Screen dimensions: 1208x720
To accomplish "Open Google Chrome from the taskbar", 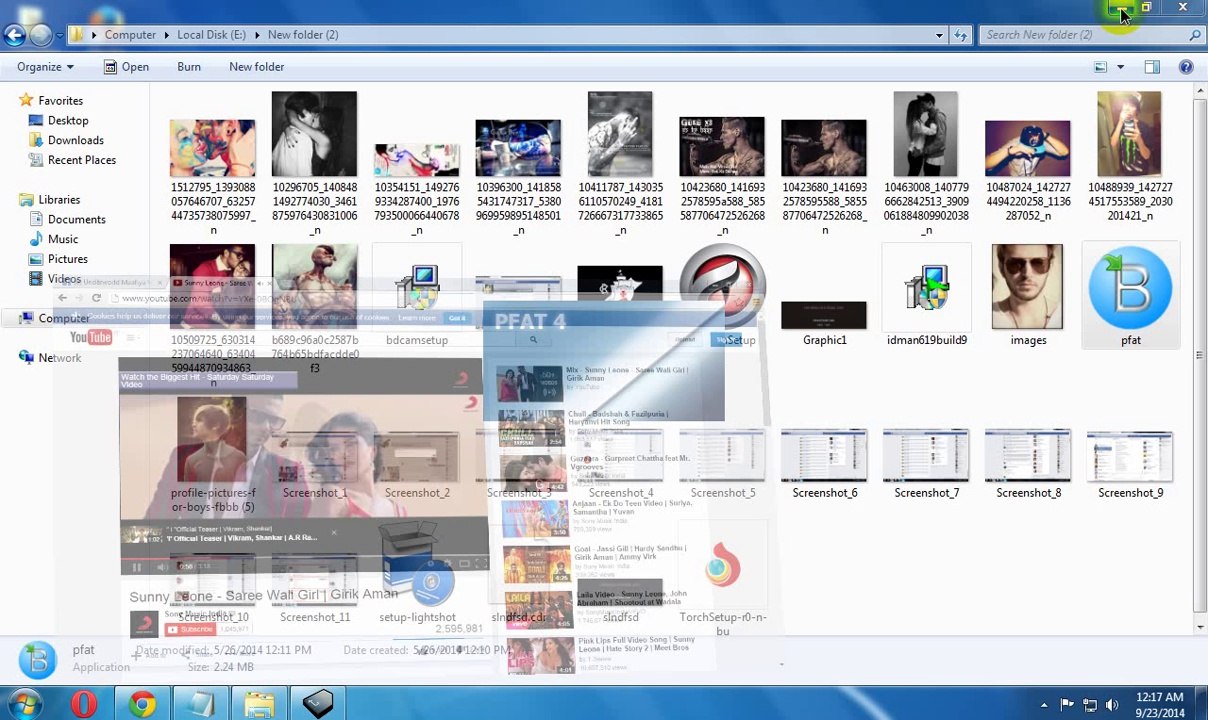I will pyautogui.click(x=142, y=705).
